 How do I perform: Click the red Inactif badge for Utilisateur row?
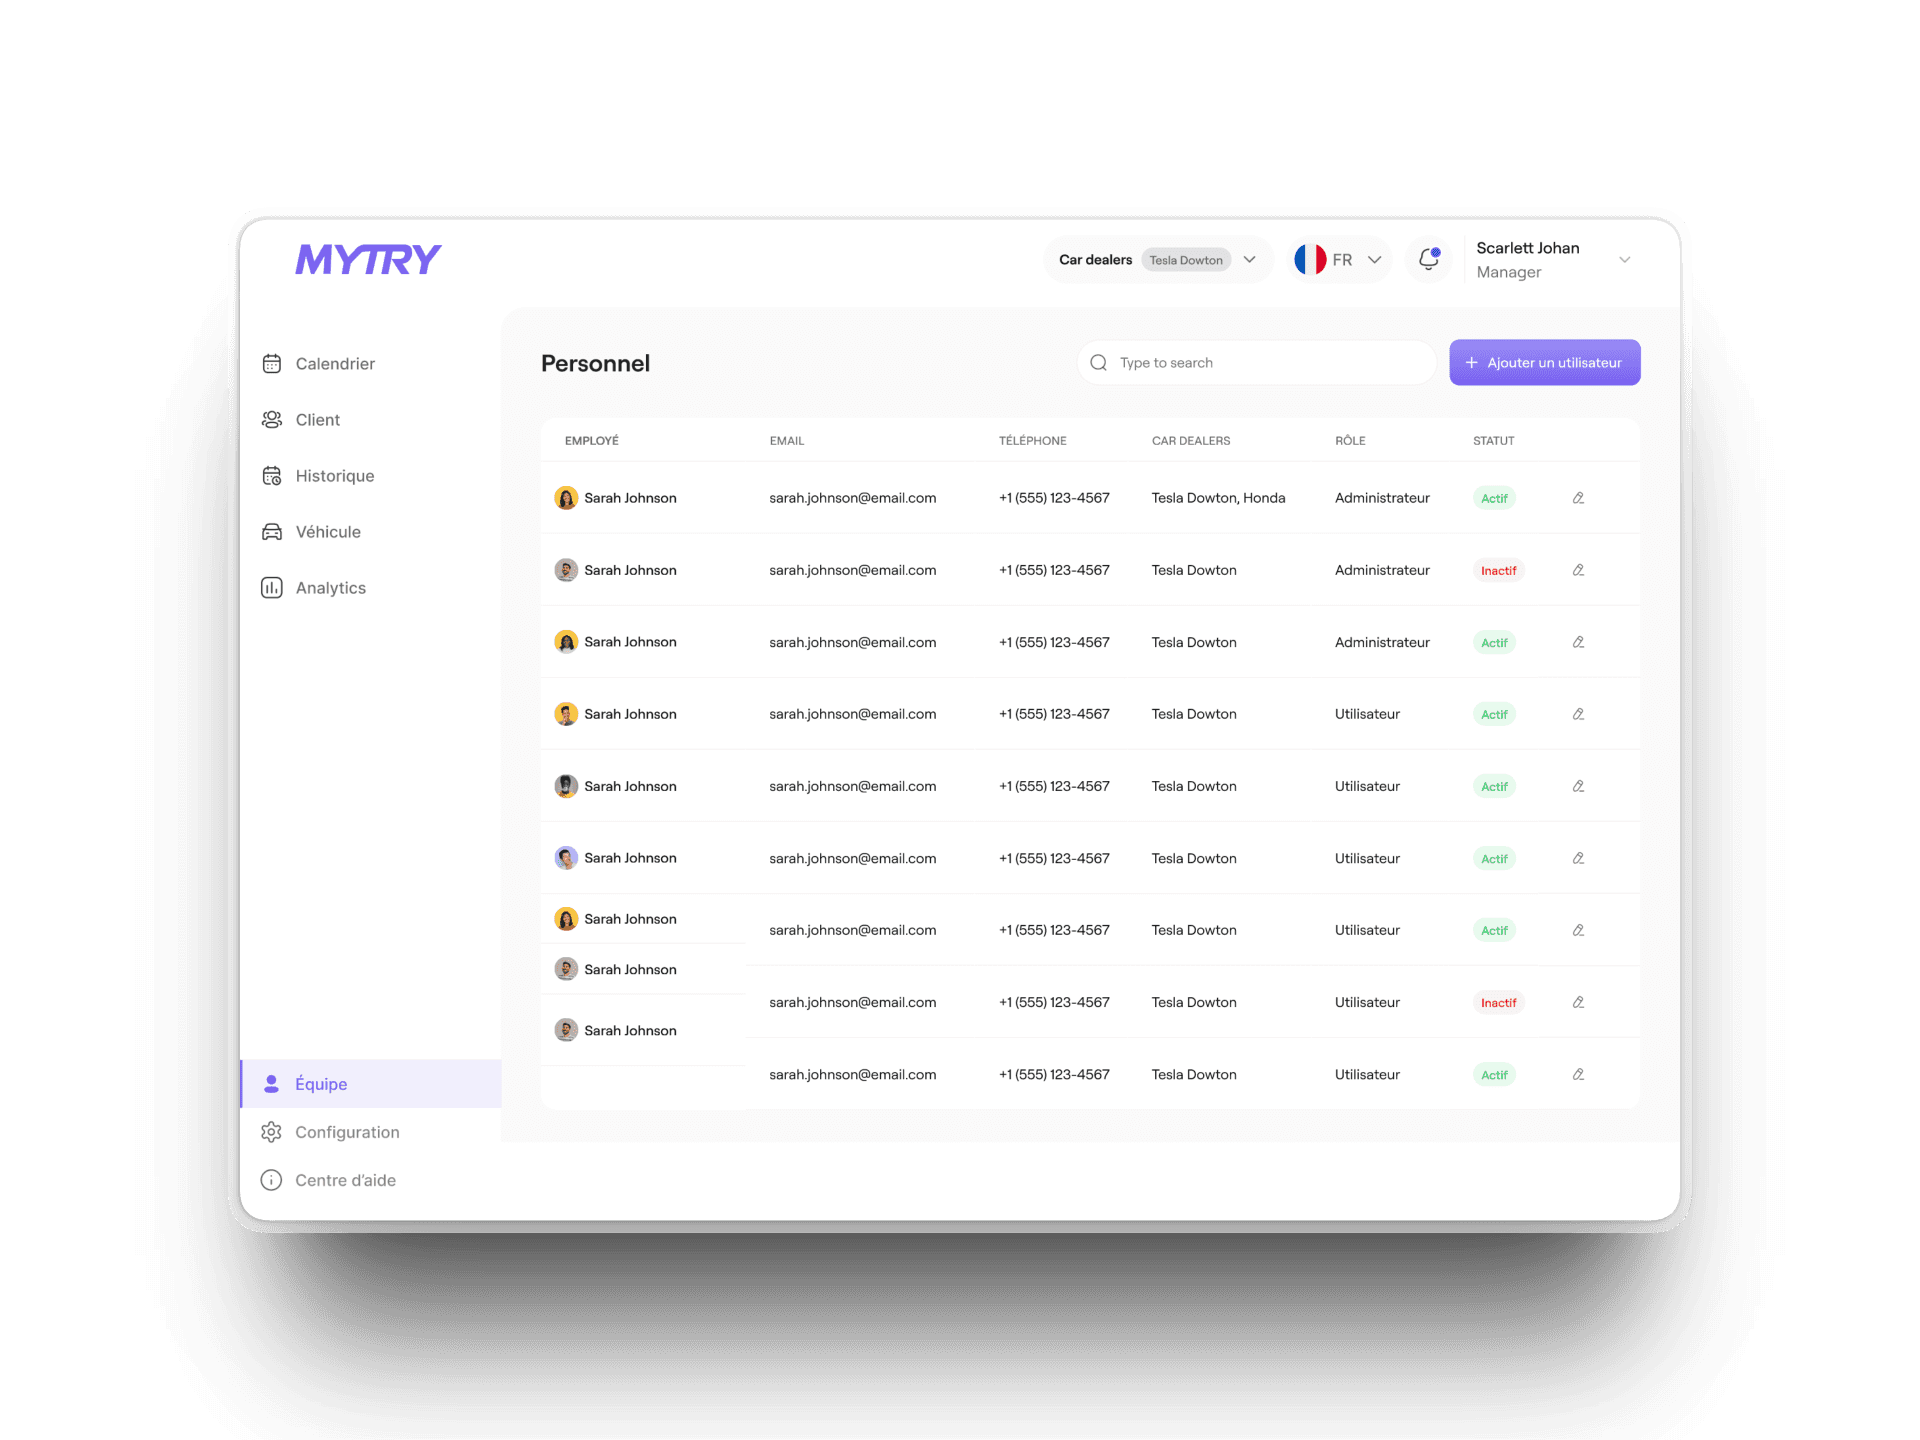click(x=1498, y=1003)
